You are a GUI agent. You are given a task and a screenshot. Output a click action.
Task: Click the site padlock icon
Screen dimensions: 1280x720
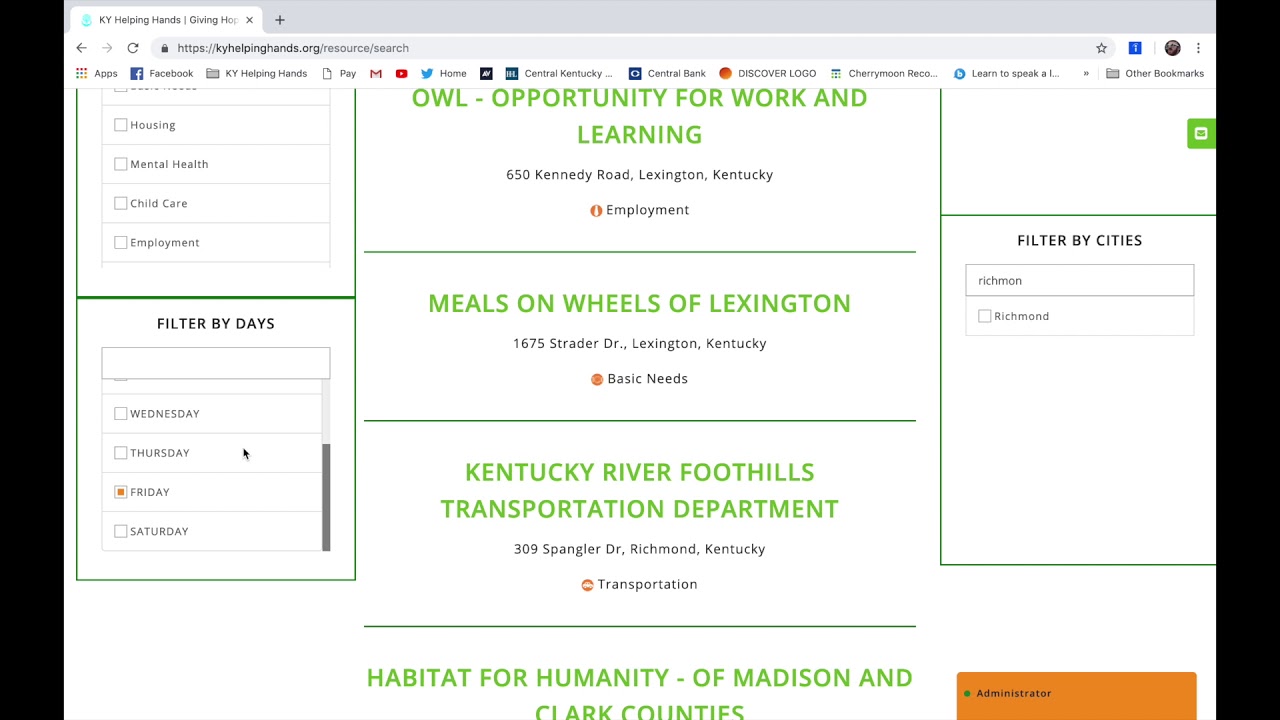tap(164, 48)
